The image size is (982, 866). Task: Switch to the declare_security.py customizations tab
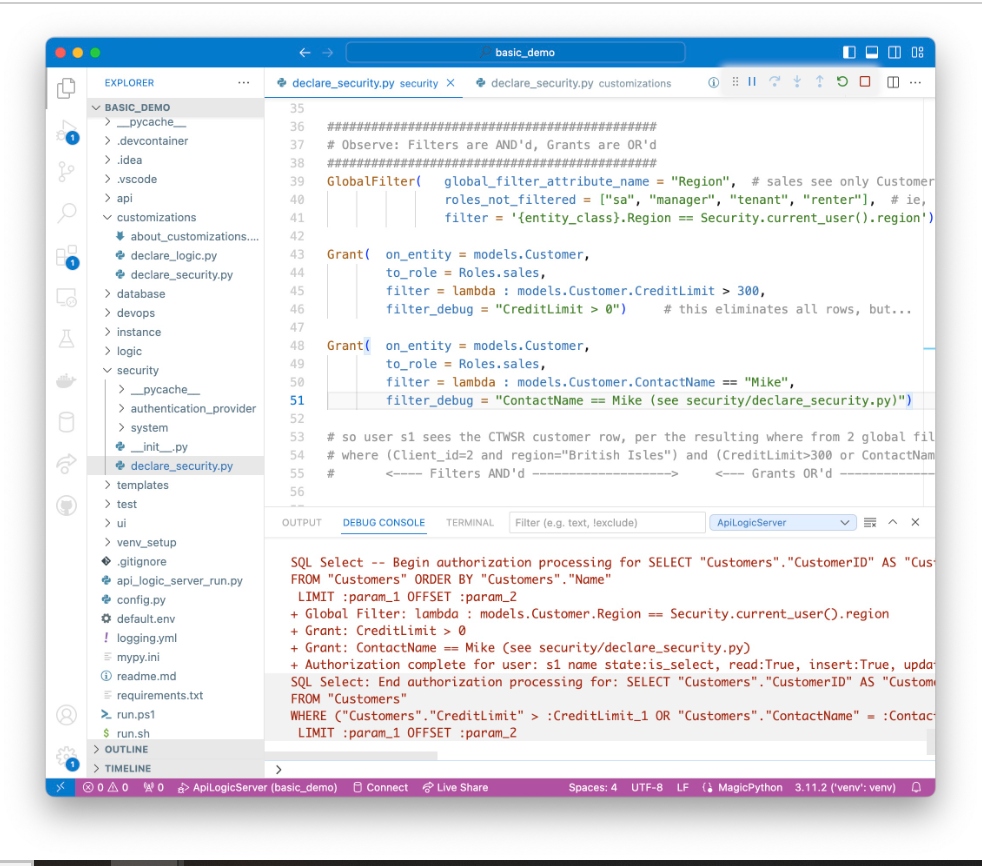coord(574,83)
